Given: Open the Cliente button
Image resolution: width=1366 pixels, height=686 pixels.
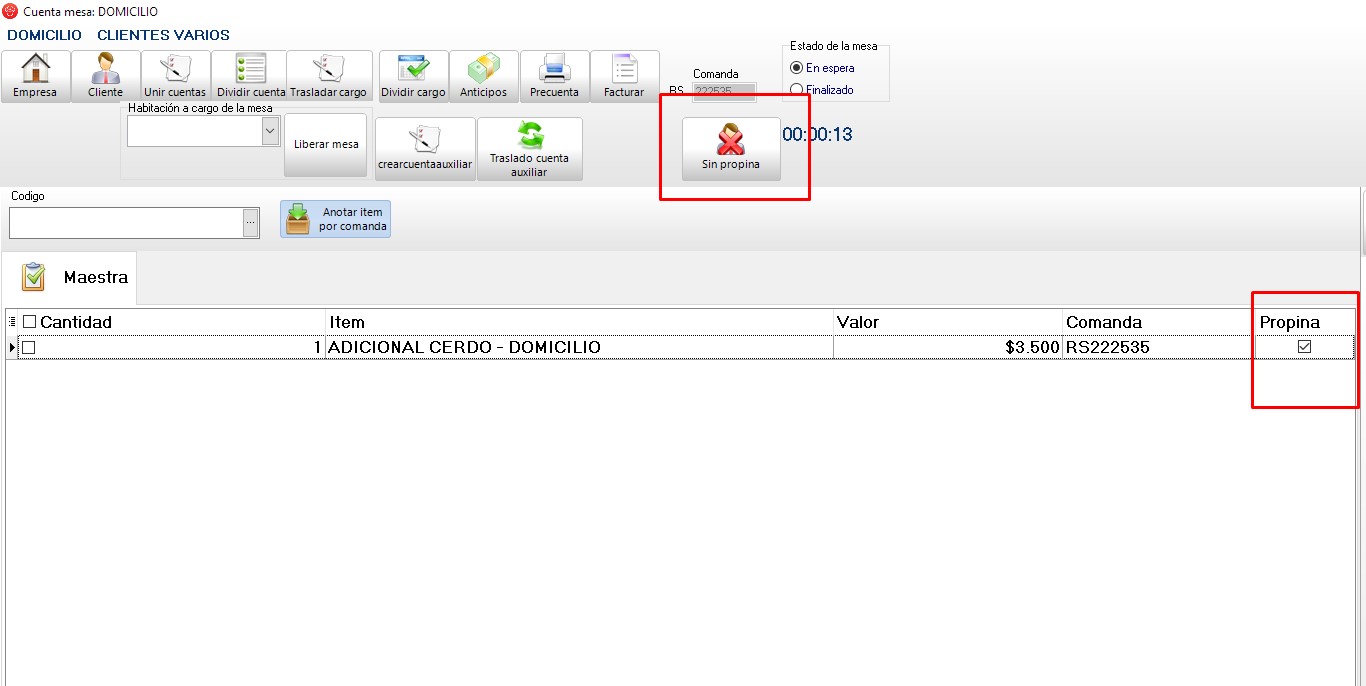Looking at the screenshot, I should coord(105,76).
